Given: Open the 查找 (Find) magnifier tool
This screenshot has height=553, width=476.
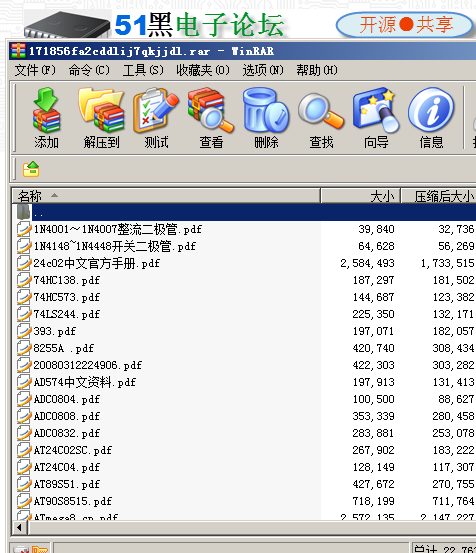Looking at the screenshot, I should click(x=321, y=118).
